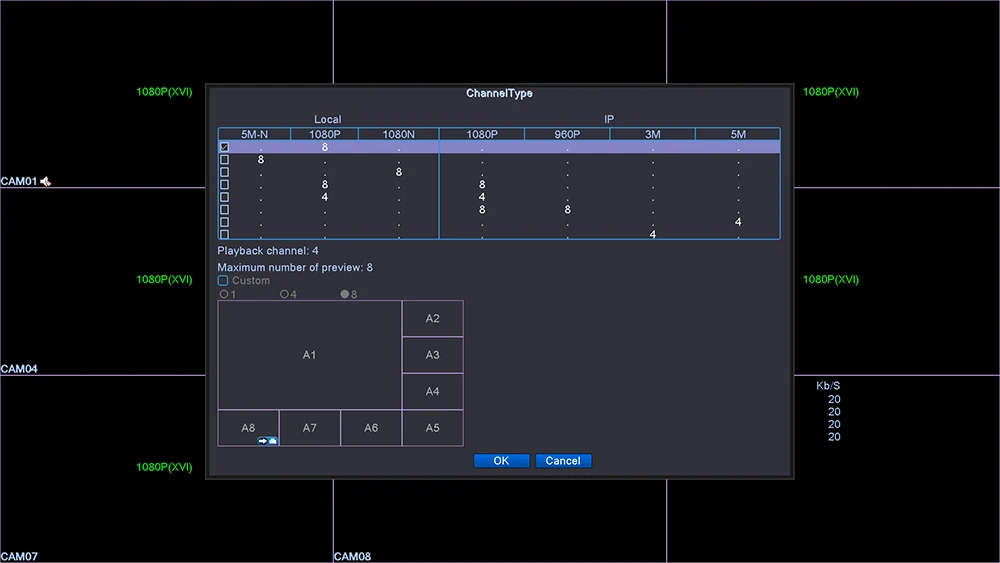Select the A6 preview cell
Viewport: 1000px width, 563px height.
(371, 428)
